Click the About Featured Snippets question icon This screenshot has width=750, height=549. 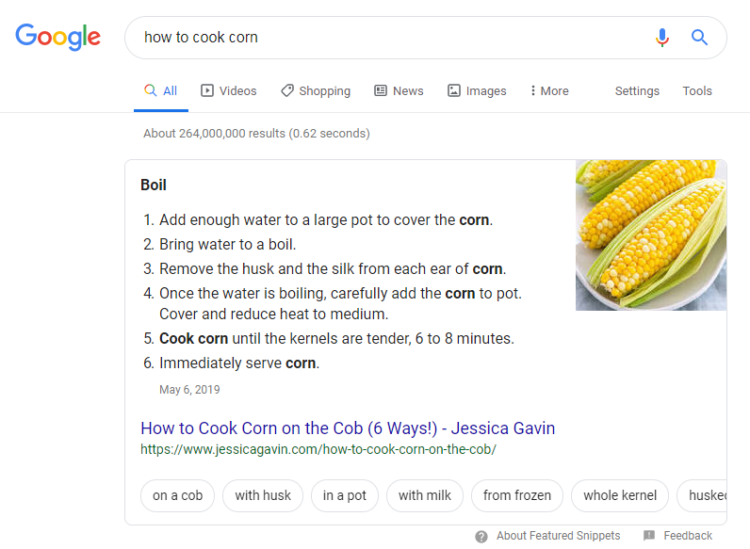click(482, 536)
